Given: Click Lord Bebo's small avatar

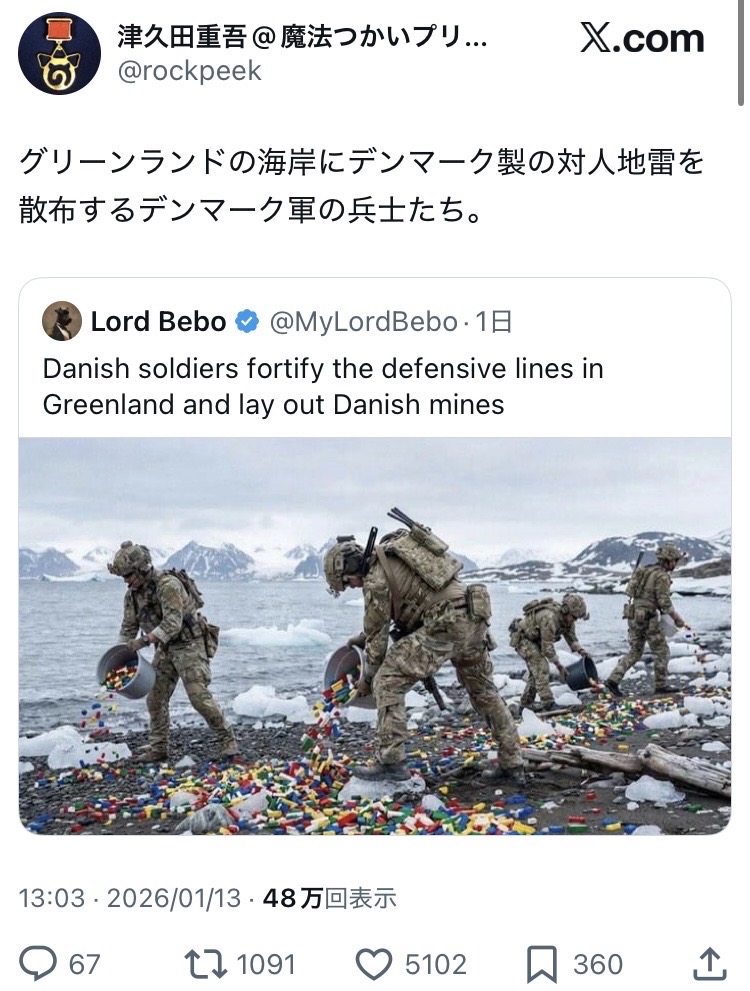Looking at the screenshot, I should [x=62, y=321].
